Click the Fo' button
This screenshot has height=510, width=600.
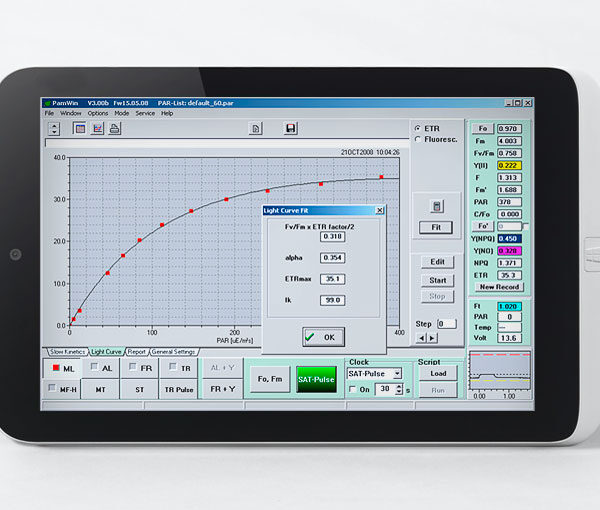tap(483, 226)
